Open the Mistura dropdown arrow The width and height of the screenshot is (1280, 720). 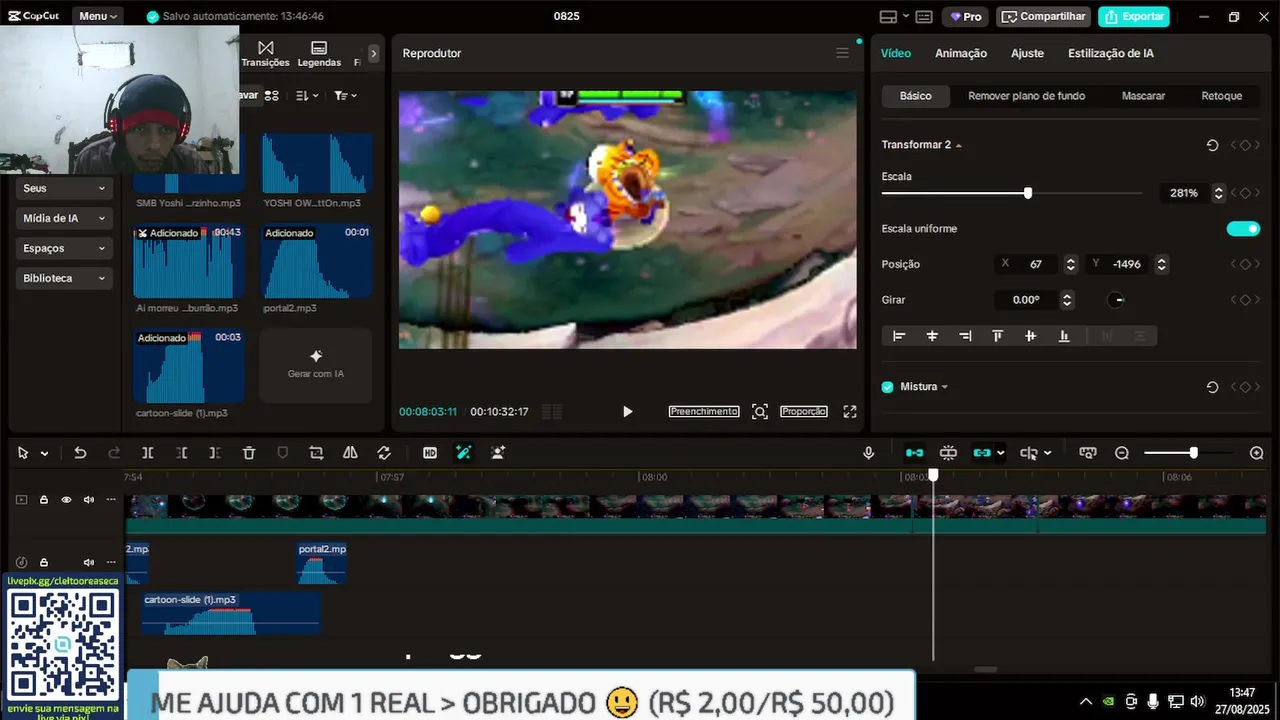tap(945, 387)
